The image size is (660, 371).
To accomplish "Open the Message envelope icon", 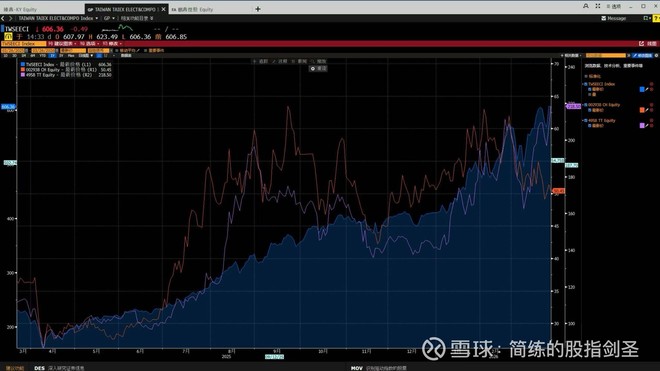I will pos(604,18).
